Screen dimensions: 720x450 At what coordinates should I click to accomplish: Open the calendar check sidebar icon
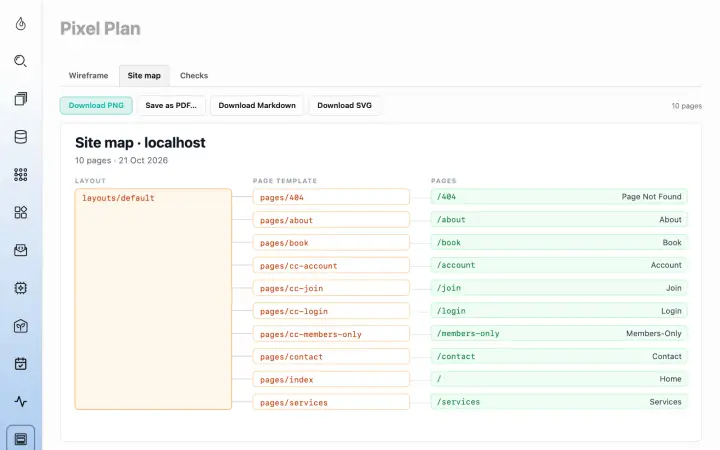click(x=21, y=364)
